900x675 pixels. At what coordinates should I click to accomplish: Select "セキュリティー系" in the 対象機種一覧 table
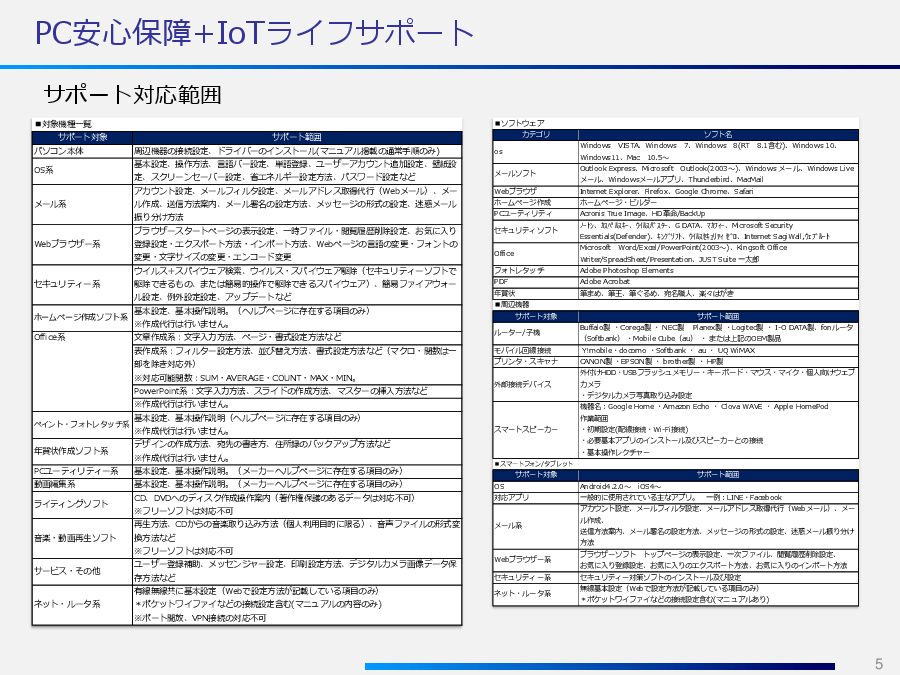pos(67,284)
